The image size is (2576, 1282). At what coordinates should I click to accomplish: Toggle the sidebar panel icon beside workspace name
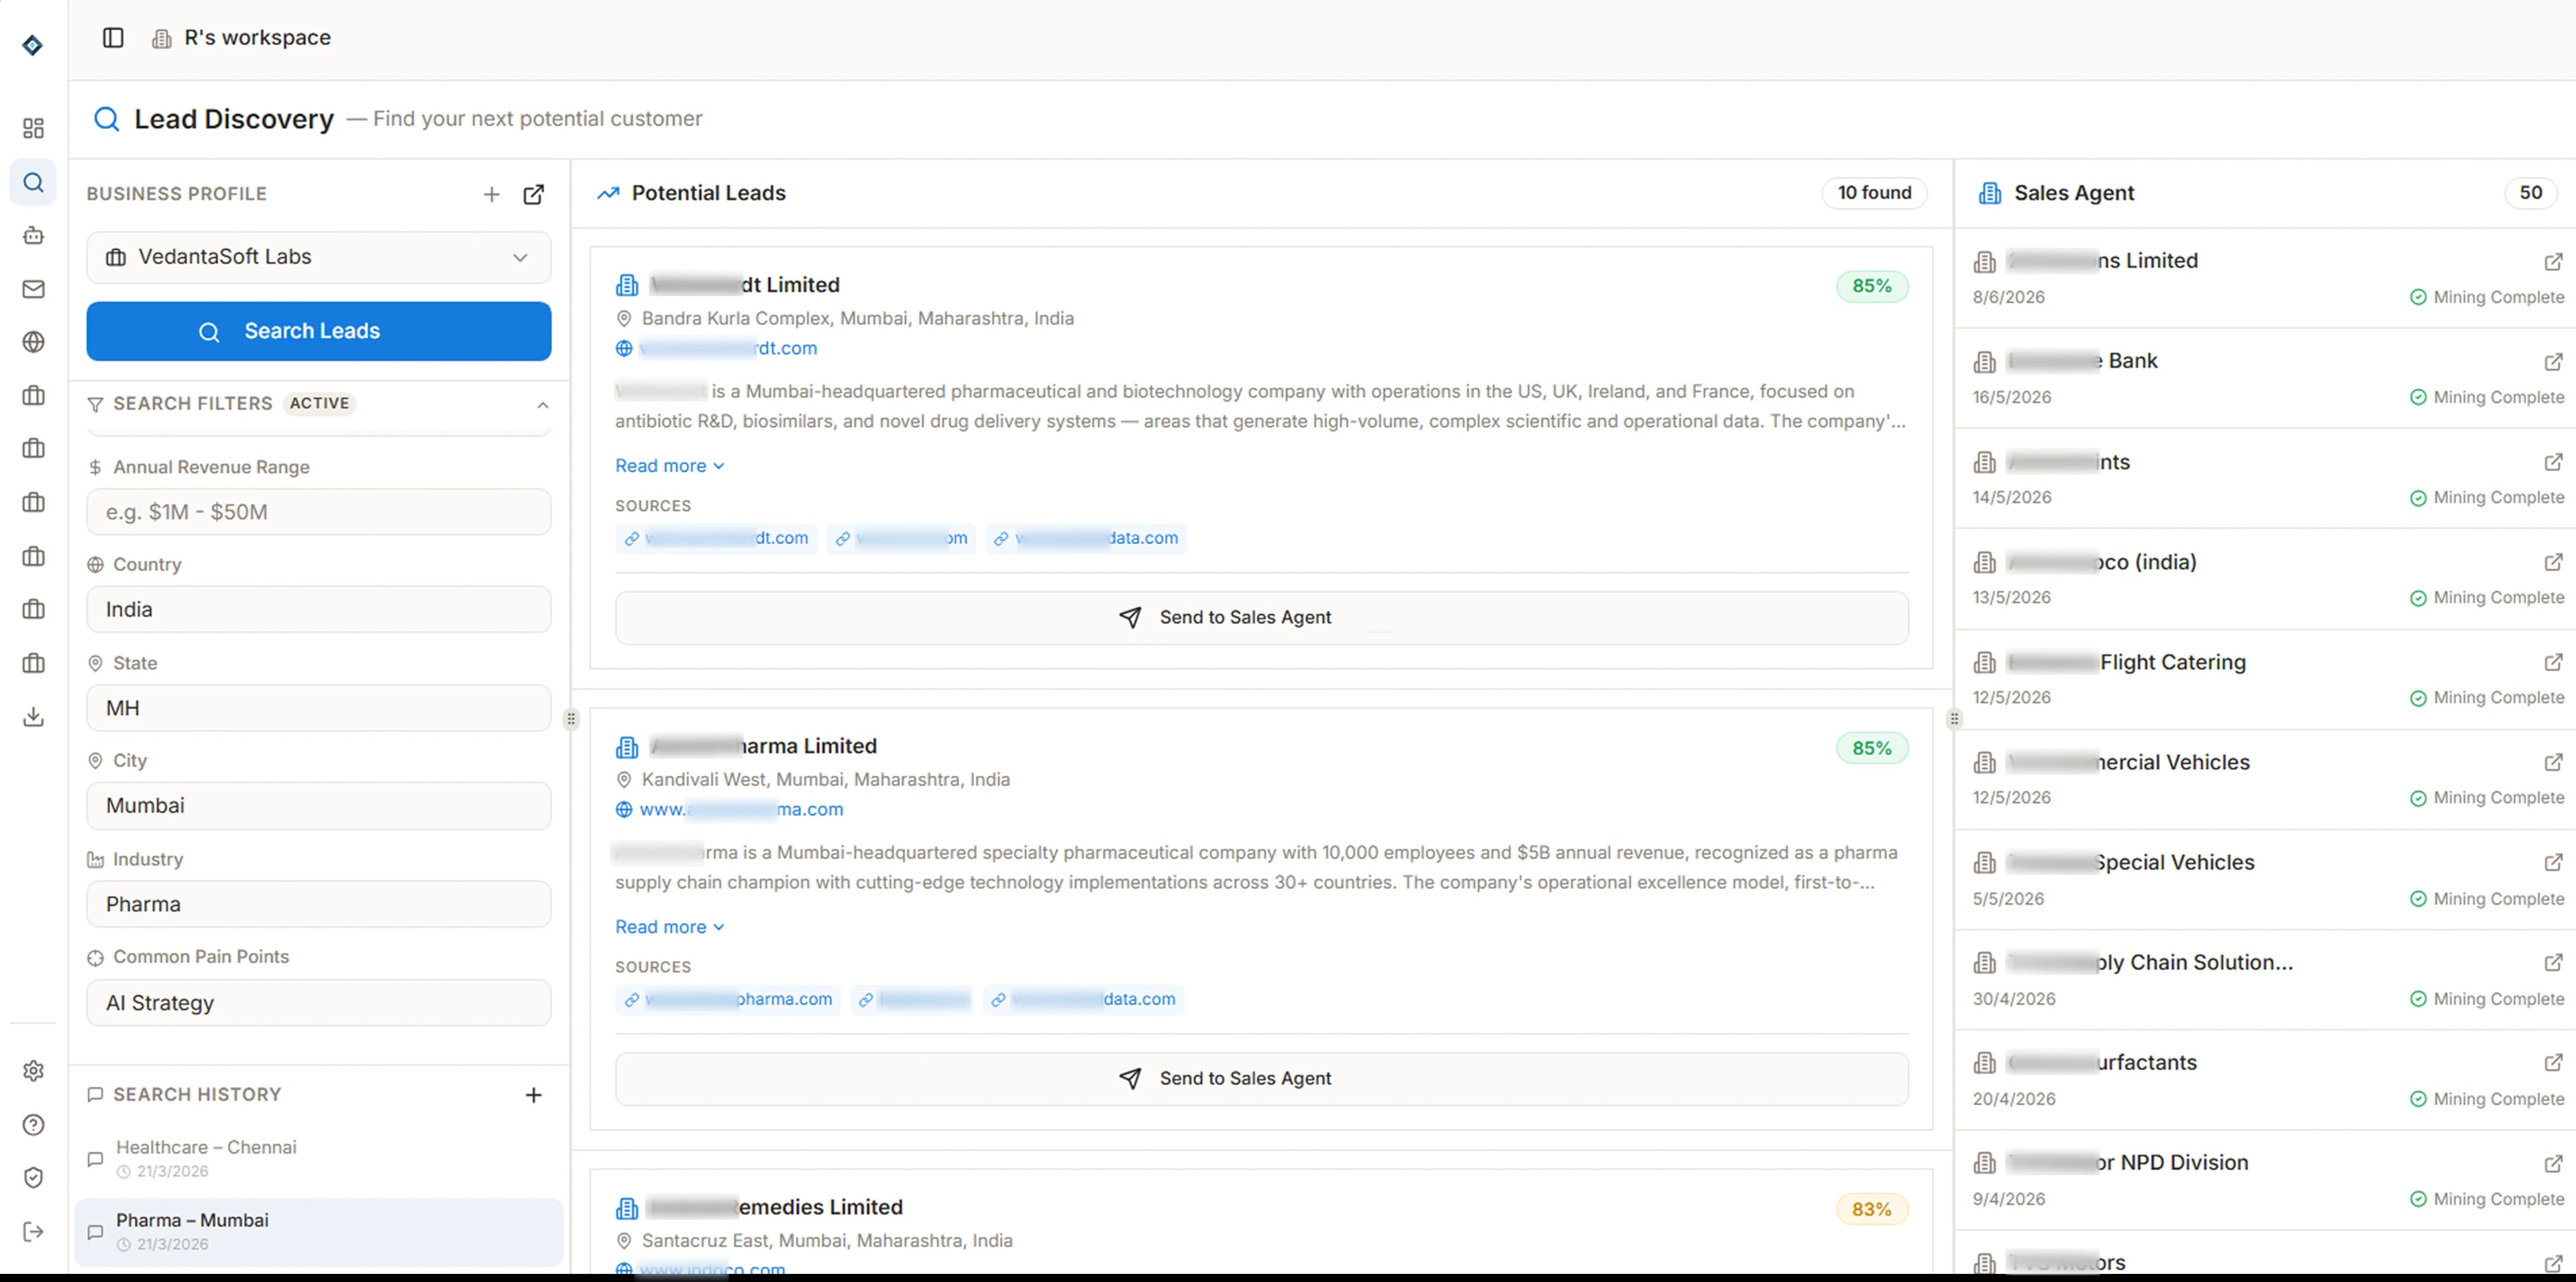point(113,38)
